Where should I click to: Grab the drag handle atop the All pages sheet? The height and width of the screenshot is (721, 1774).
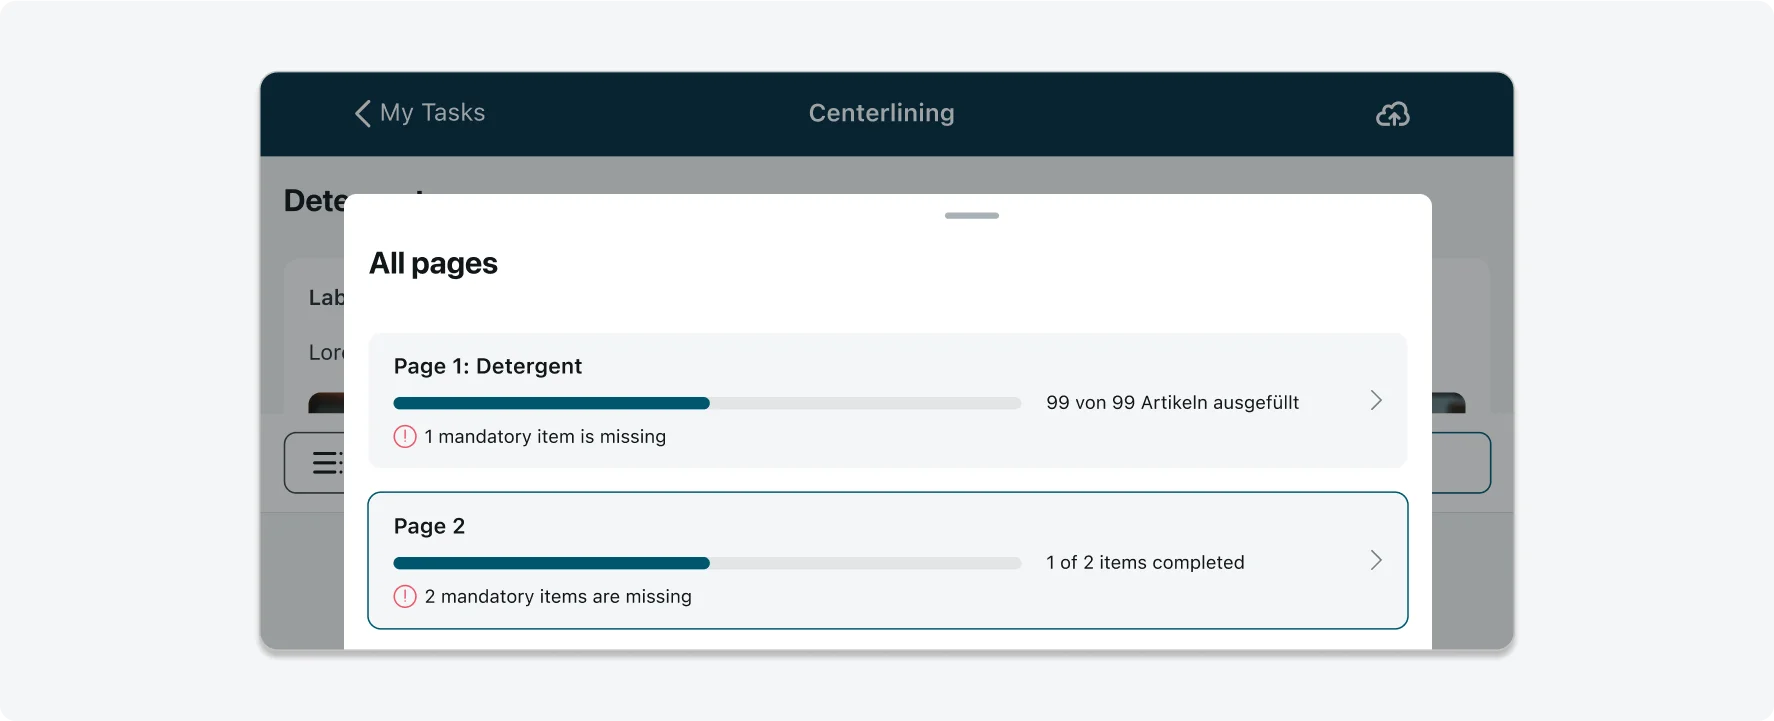point(971,216)
